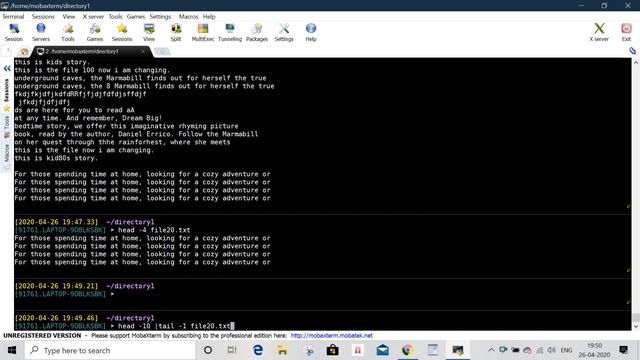Viewport: 640px width, 360px height.
Task: Open the Tunneling toolbar icon
Action: [230, 32]
